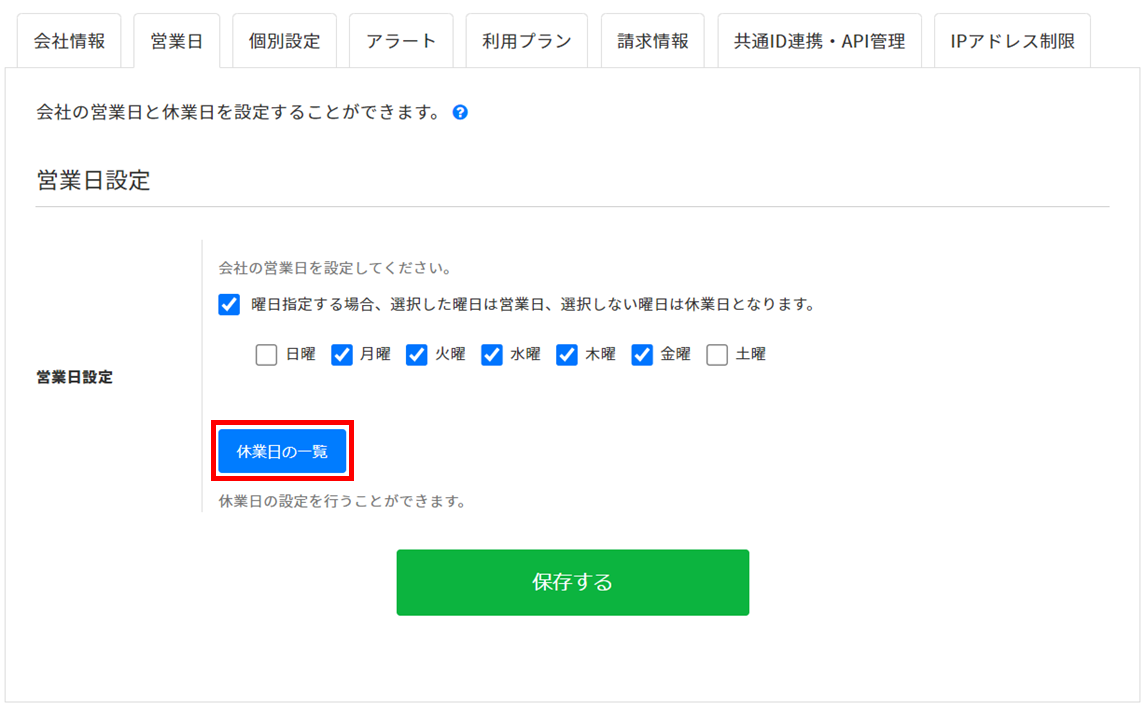Screen dimensions: 1146x709
Task: Click the 月曜 label text
Action: (x=375, y=354)
